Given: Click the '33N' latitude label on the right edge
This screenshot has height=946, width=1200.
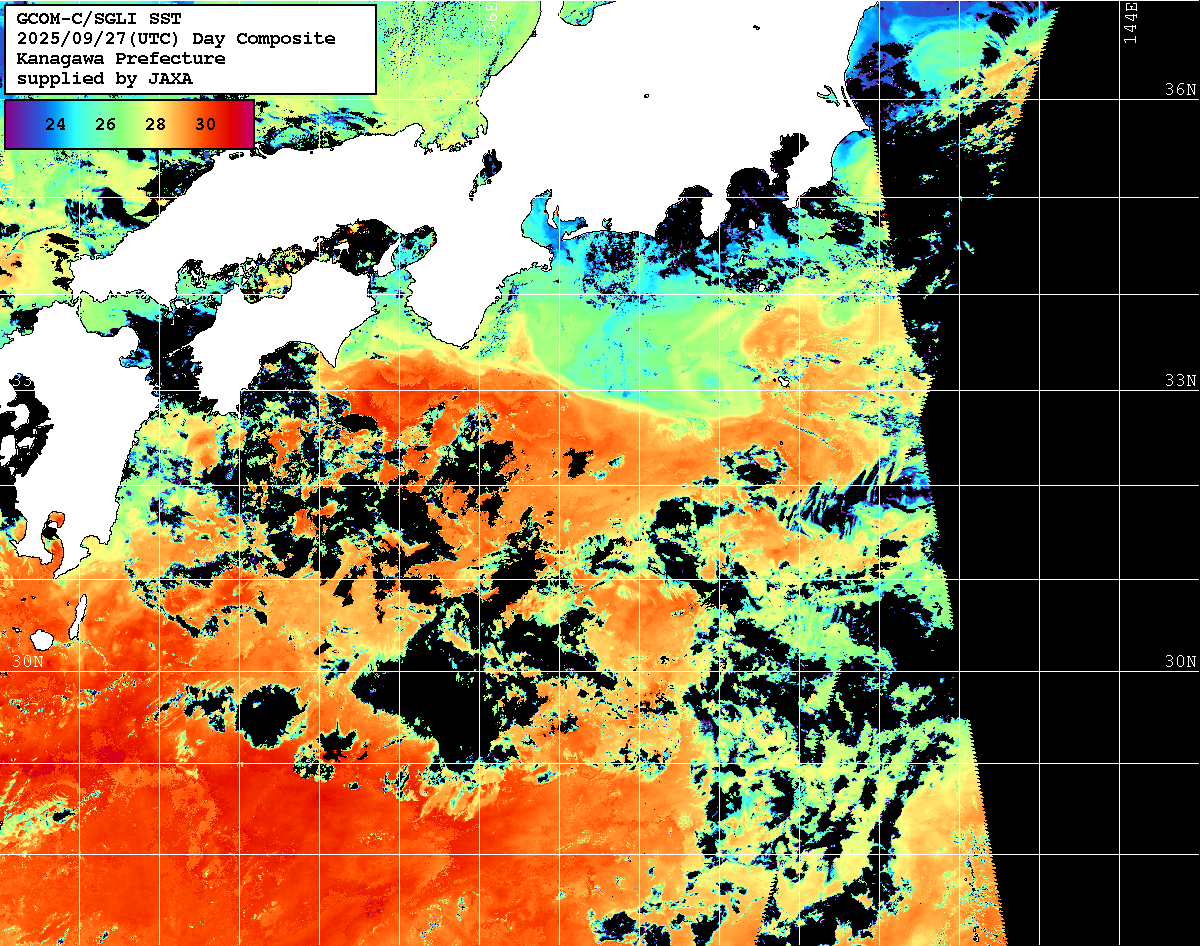Looking at the screenshot, I should (1180, 380).
